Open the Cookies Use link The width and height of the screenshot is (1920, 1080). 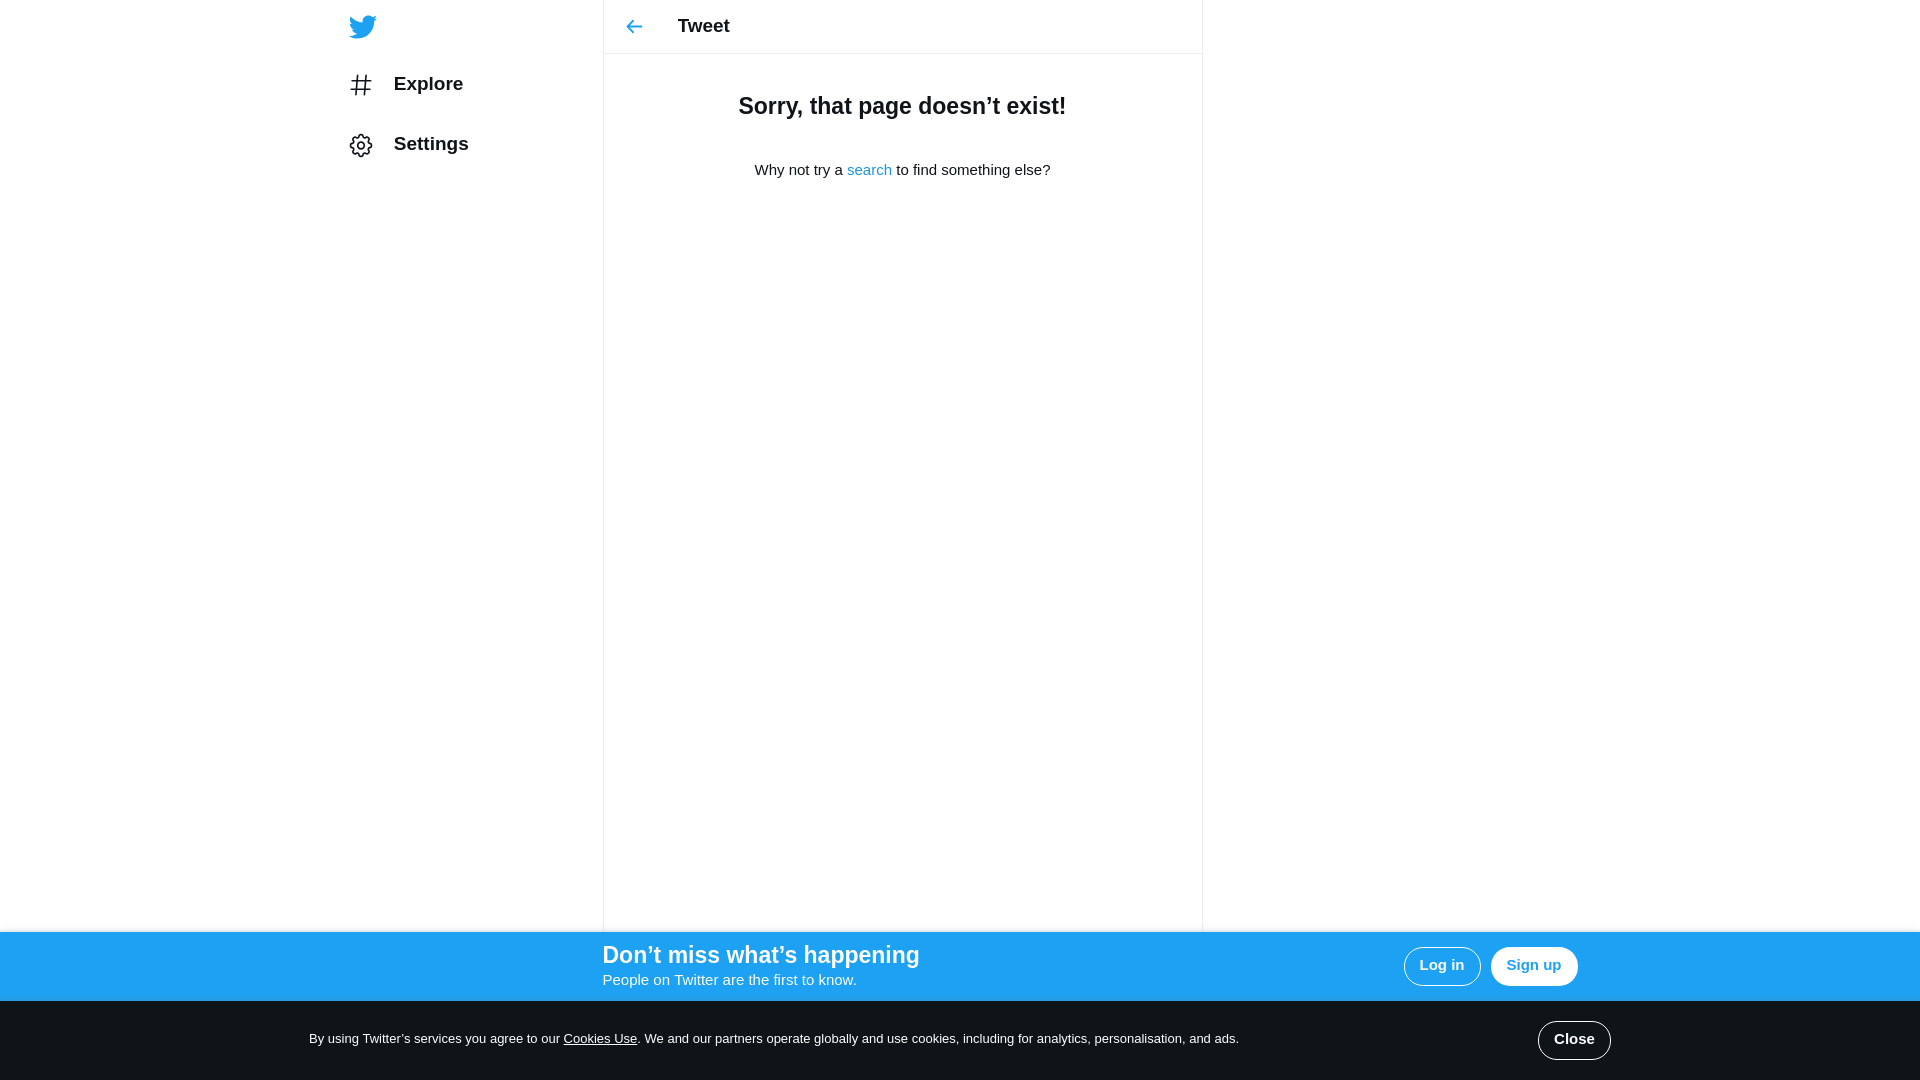click(x=600, y=1039)
